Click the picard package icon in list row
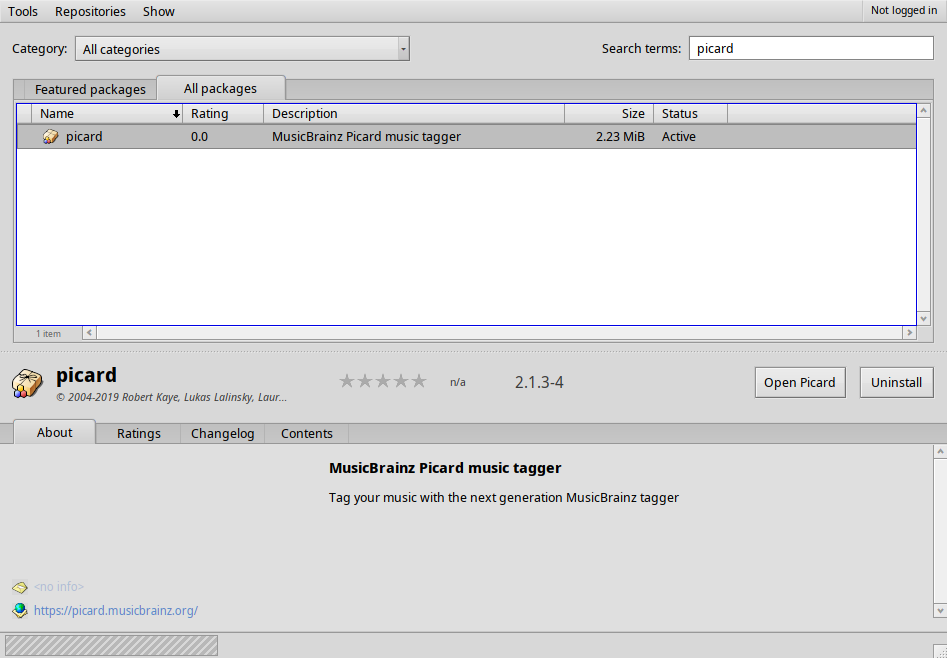Image resolution: width=947 pixels, height=658 pixels. [51, 137]
